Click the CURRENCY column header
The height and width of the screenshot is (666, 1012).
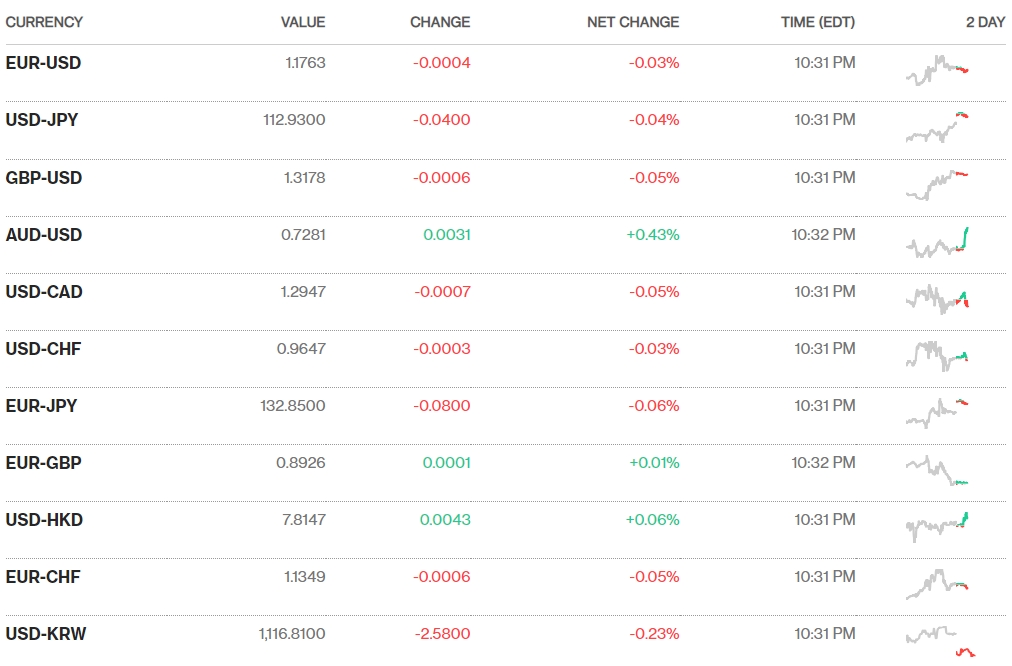44,22
